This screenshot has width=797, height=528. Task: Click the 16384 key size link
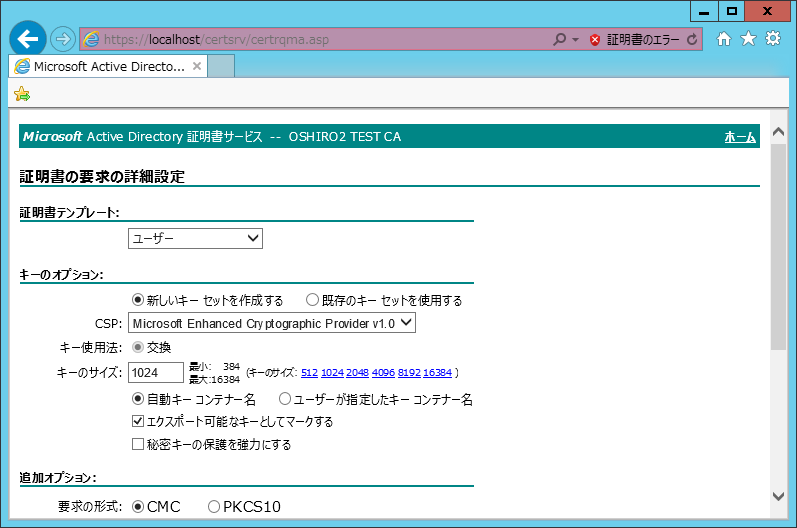coord(438,372)
